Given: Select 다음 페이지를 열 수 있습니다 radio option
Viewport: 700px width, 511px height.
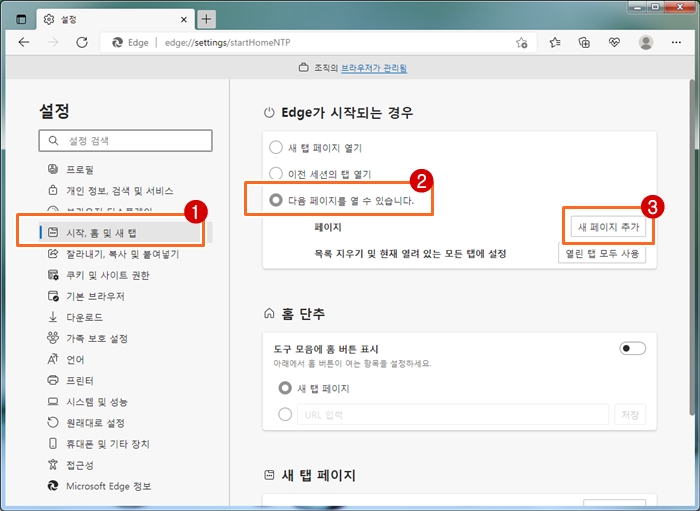Looking at the screenshot, I should coord(276,200).
